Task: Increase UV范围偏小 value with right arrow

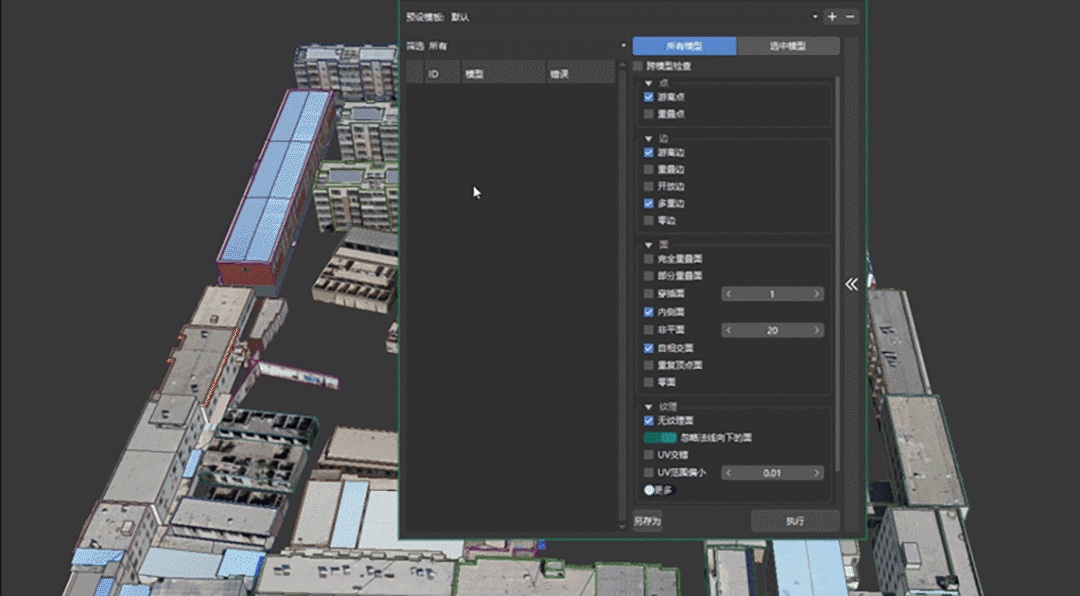Action: pos(817,473)
